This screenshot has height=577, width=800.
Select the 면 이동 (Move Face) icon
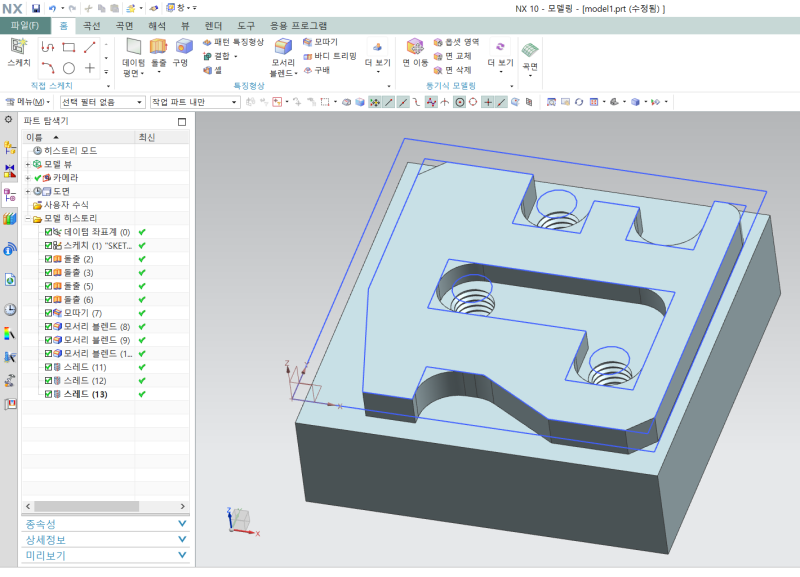(x=414, y=47)
